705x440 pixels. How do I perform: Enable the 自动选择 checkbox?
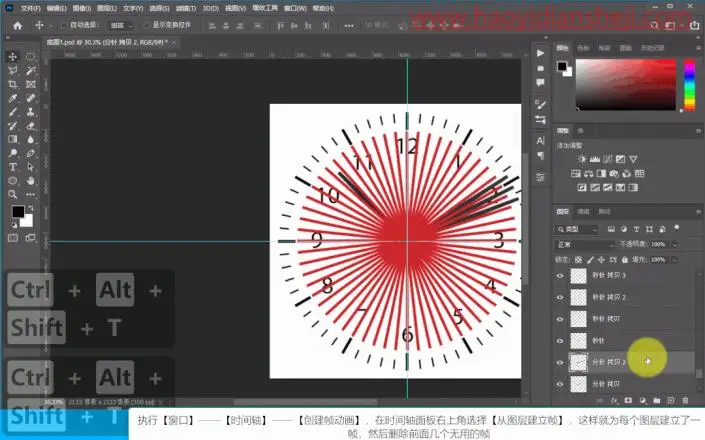(x=64, y=25)
